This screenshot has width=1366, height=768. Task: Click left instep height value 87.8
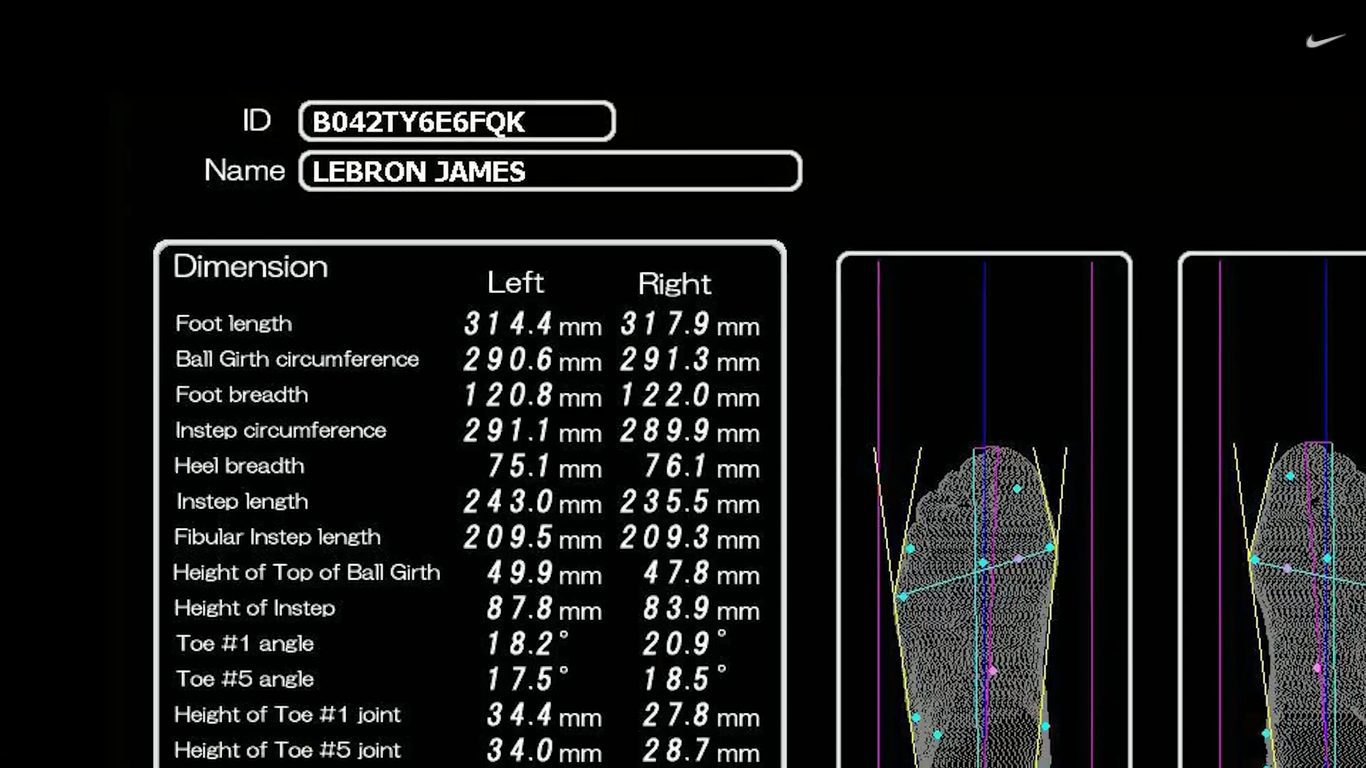520,609
